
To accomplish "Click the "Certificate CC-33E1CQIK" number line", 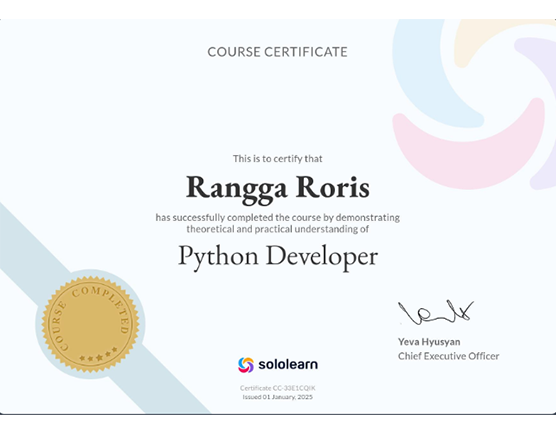I will [278, 388].
